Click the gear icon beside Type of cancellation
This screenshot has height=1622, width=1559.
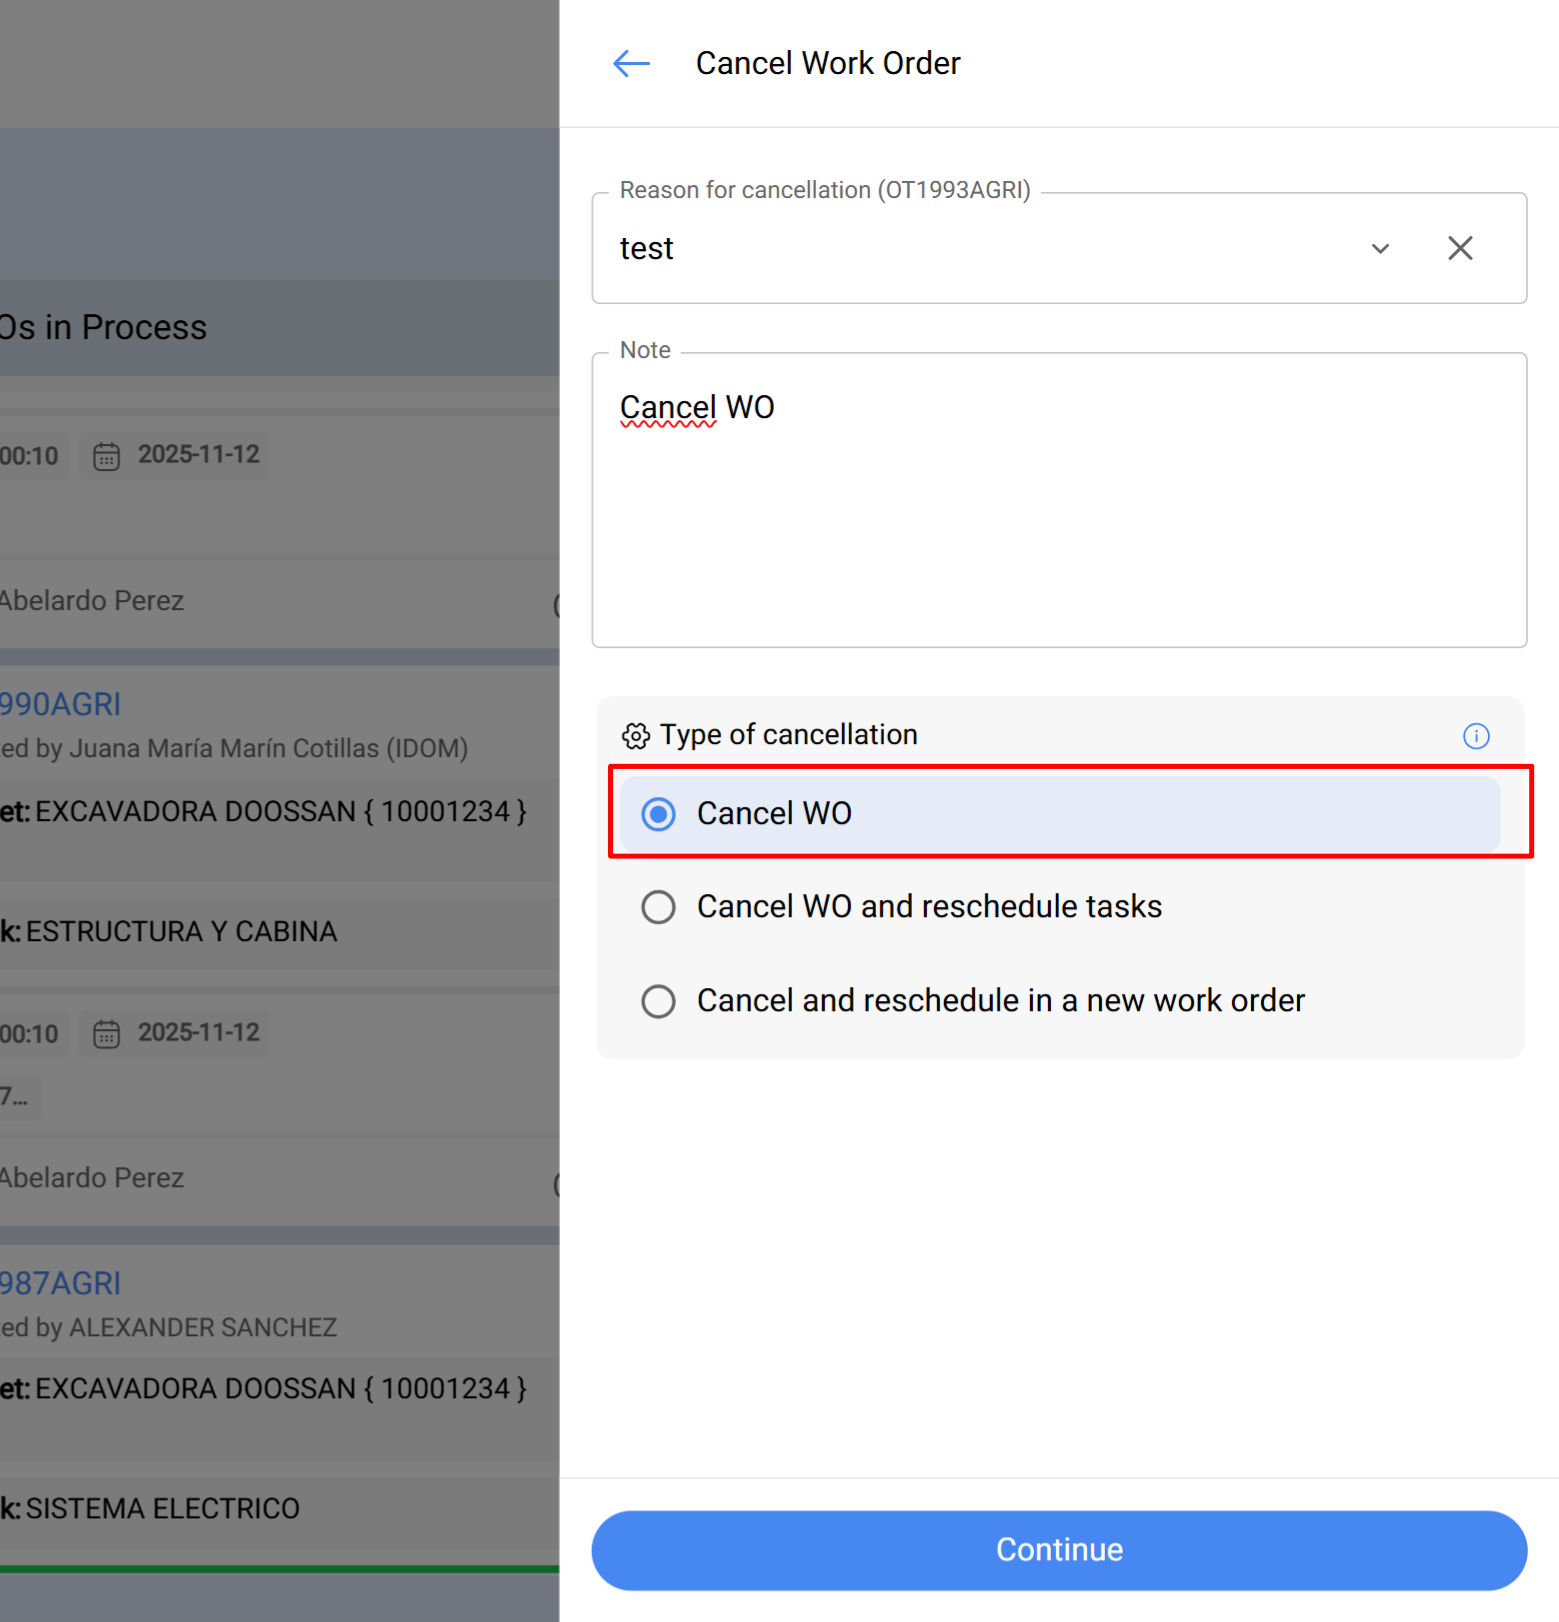[635, 735]
